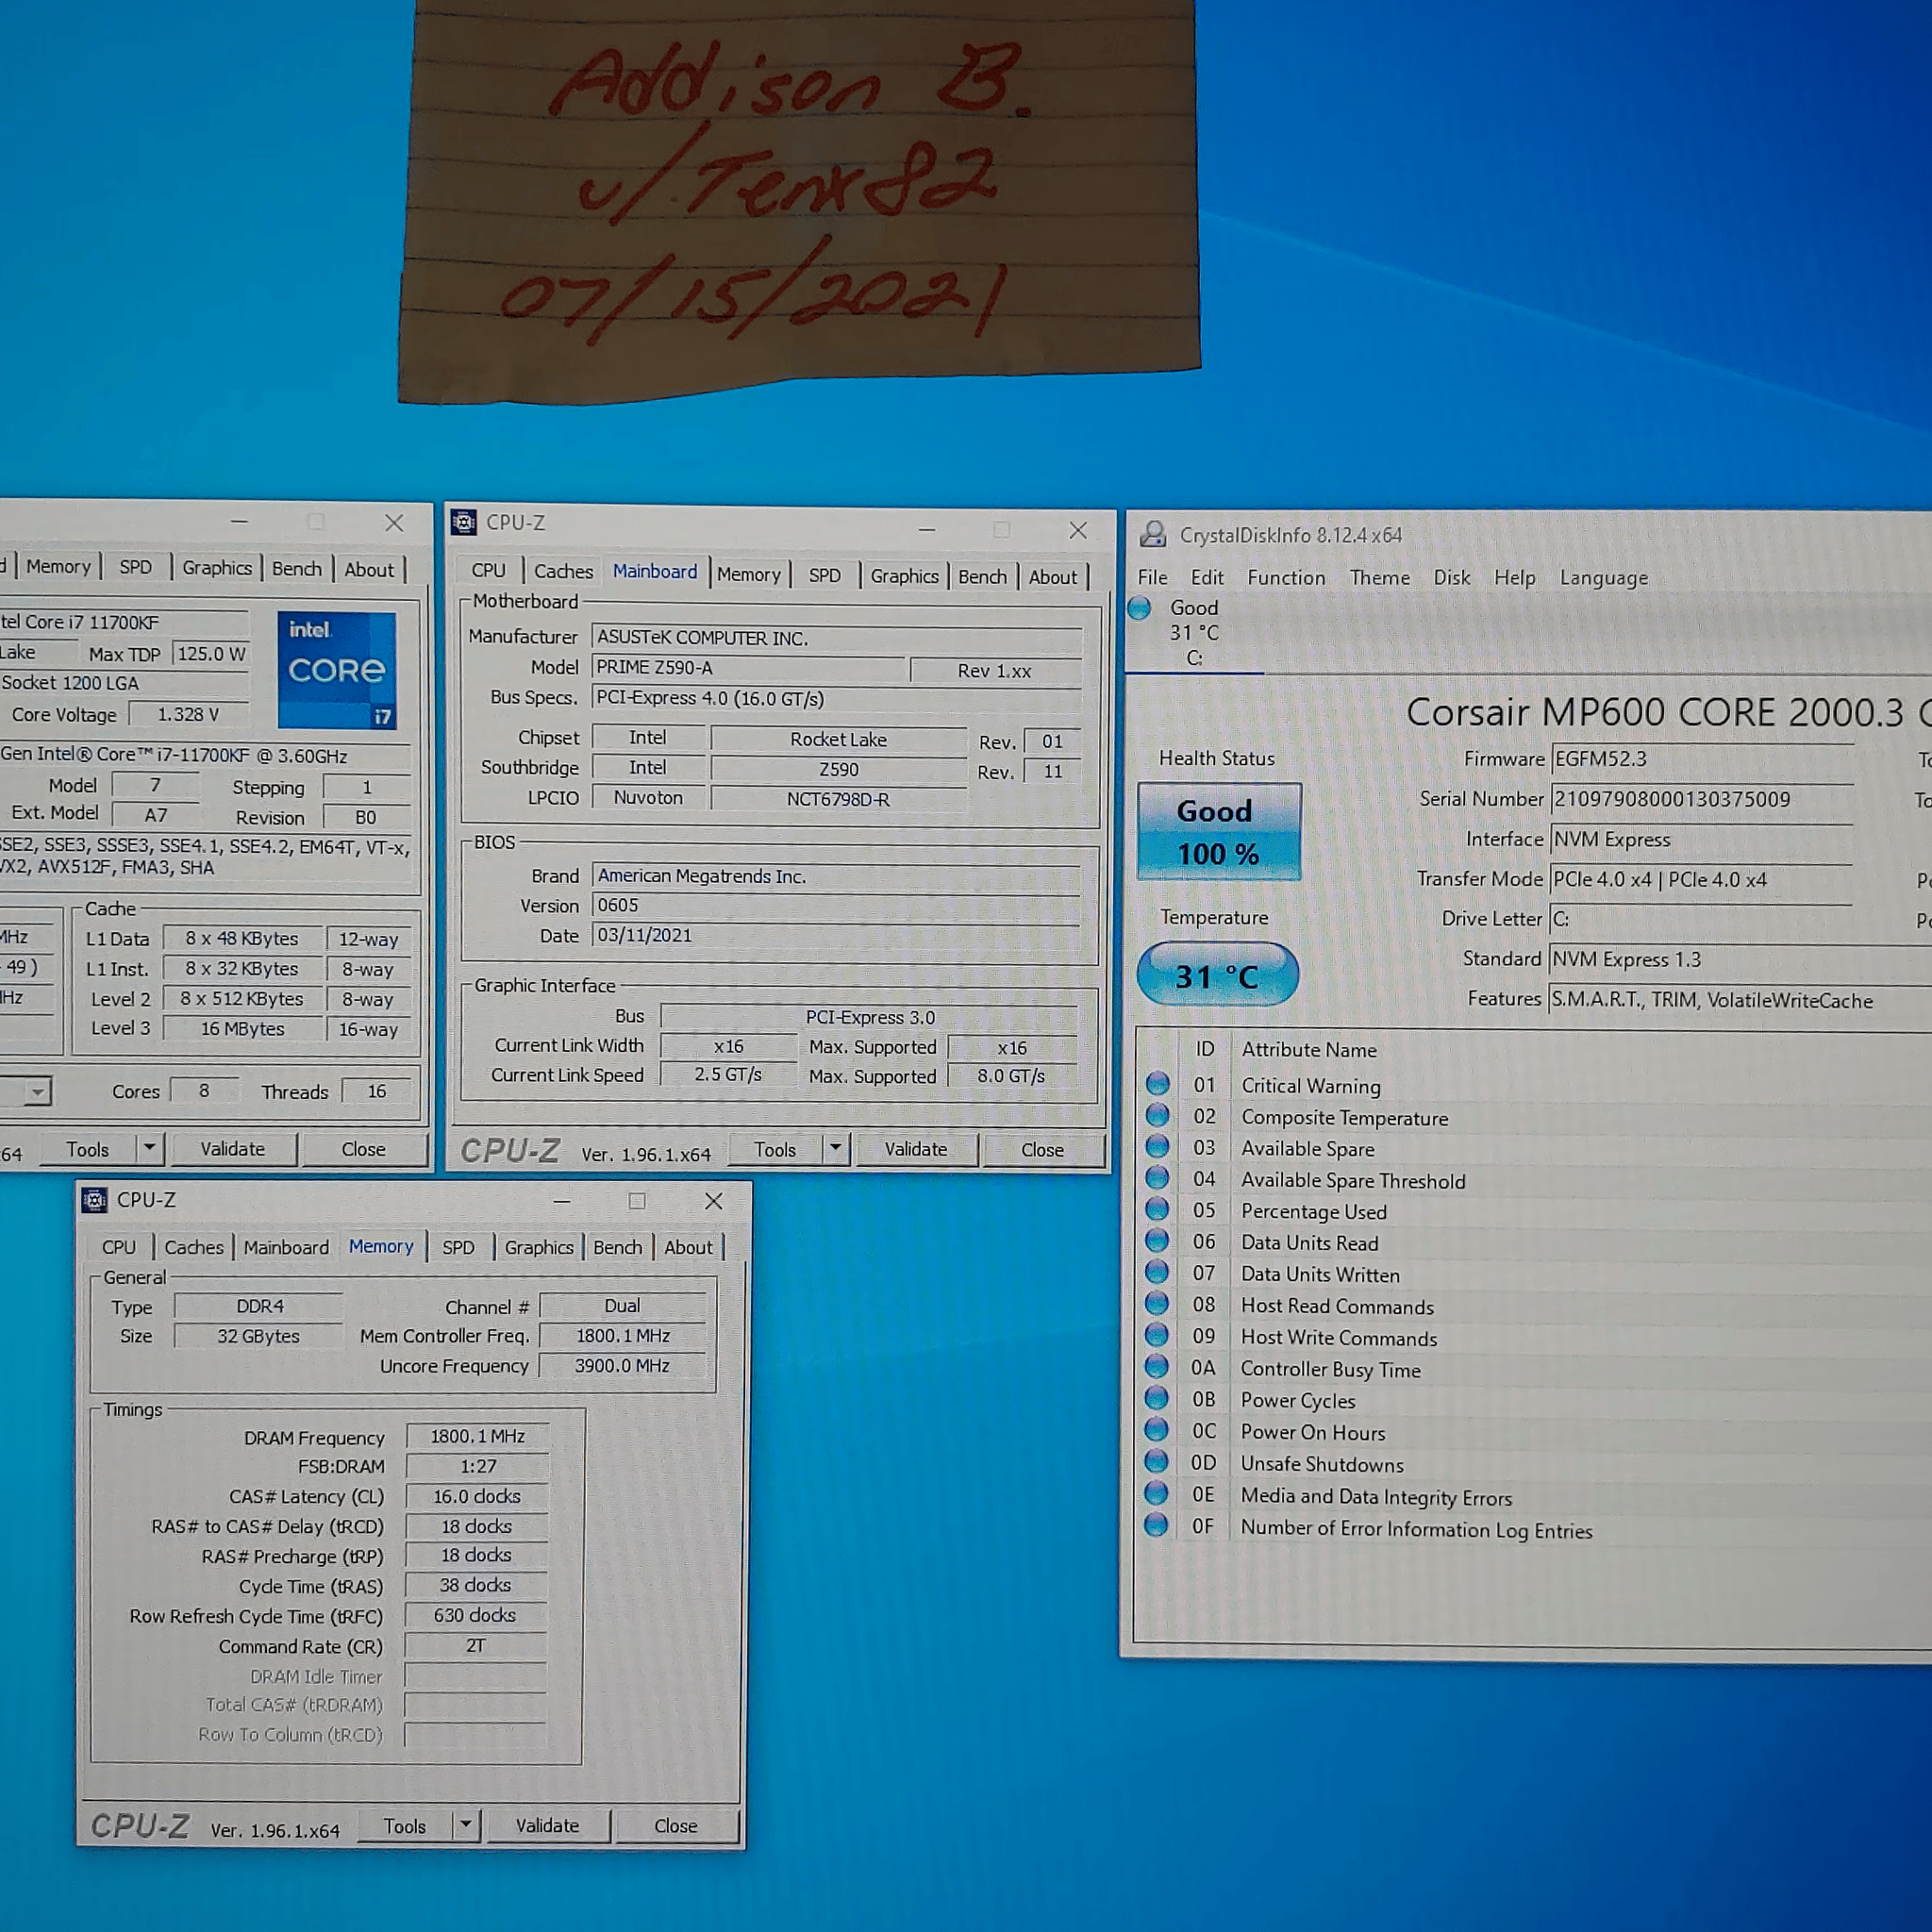This screenshot has height=1932, width=1932.
Task: Click the Intel Core i7 logo badge
Action: (x=337, y=669)
